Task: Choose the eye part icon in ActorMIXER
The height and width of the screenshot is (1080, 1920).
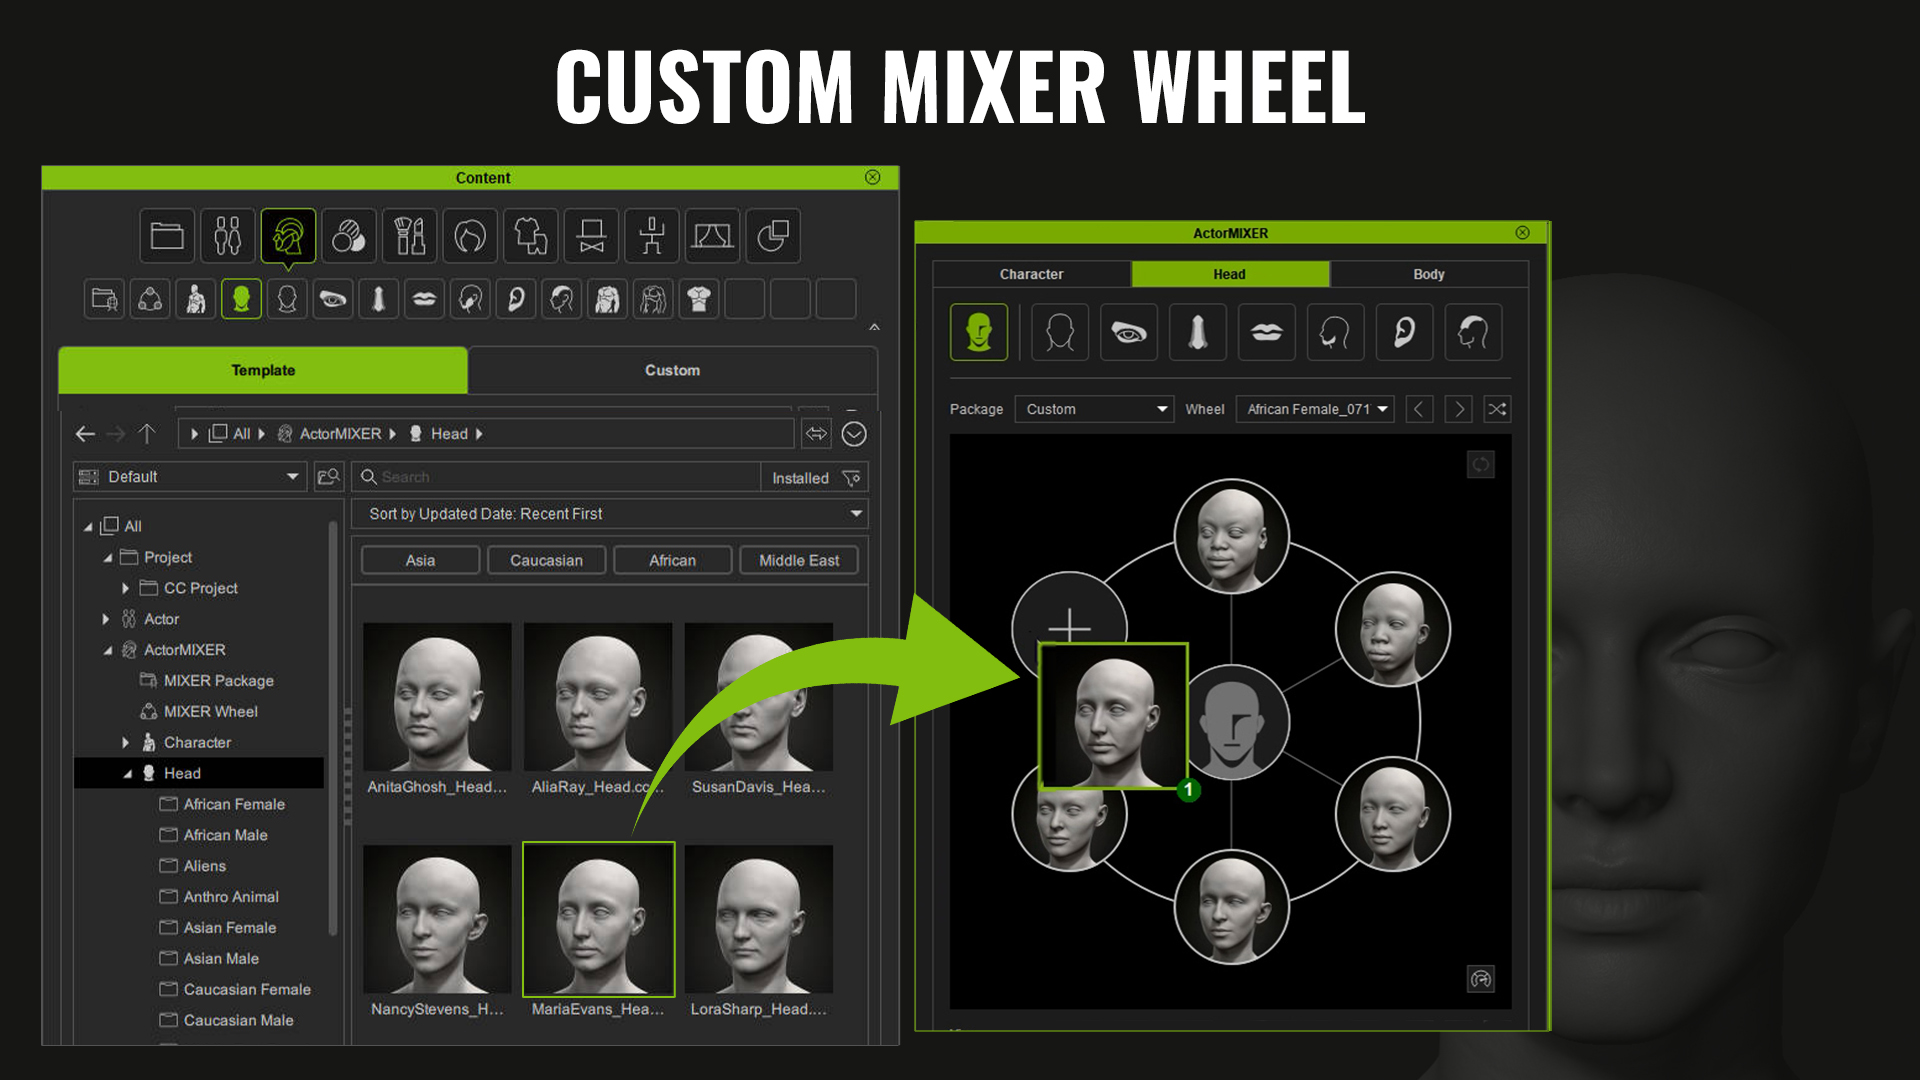Action: (1129, 332)
